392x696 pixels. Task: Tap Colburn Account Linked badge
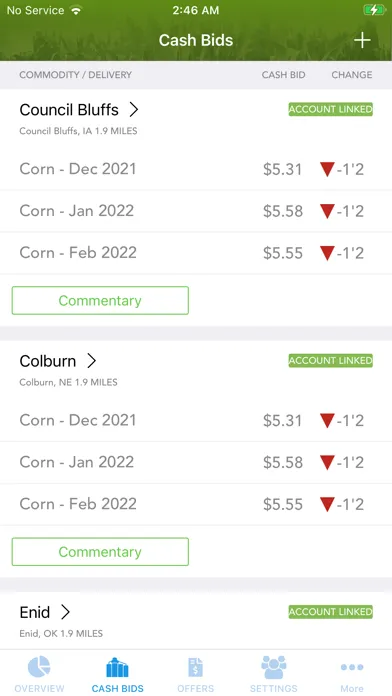click(x=331, y=360)
